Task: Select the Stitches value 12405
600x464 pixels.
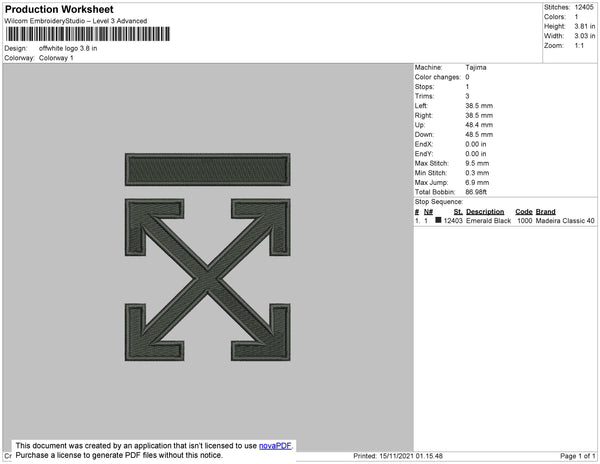Action: [584, 7]
